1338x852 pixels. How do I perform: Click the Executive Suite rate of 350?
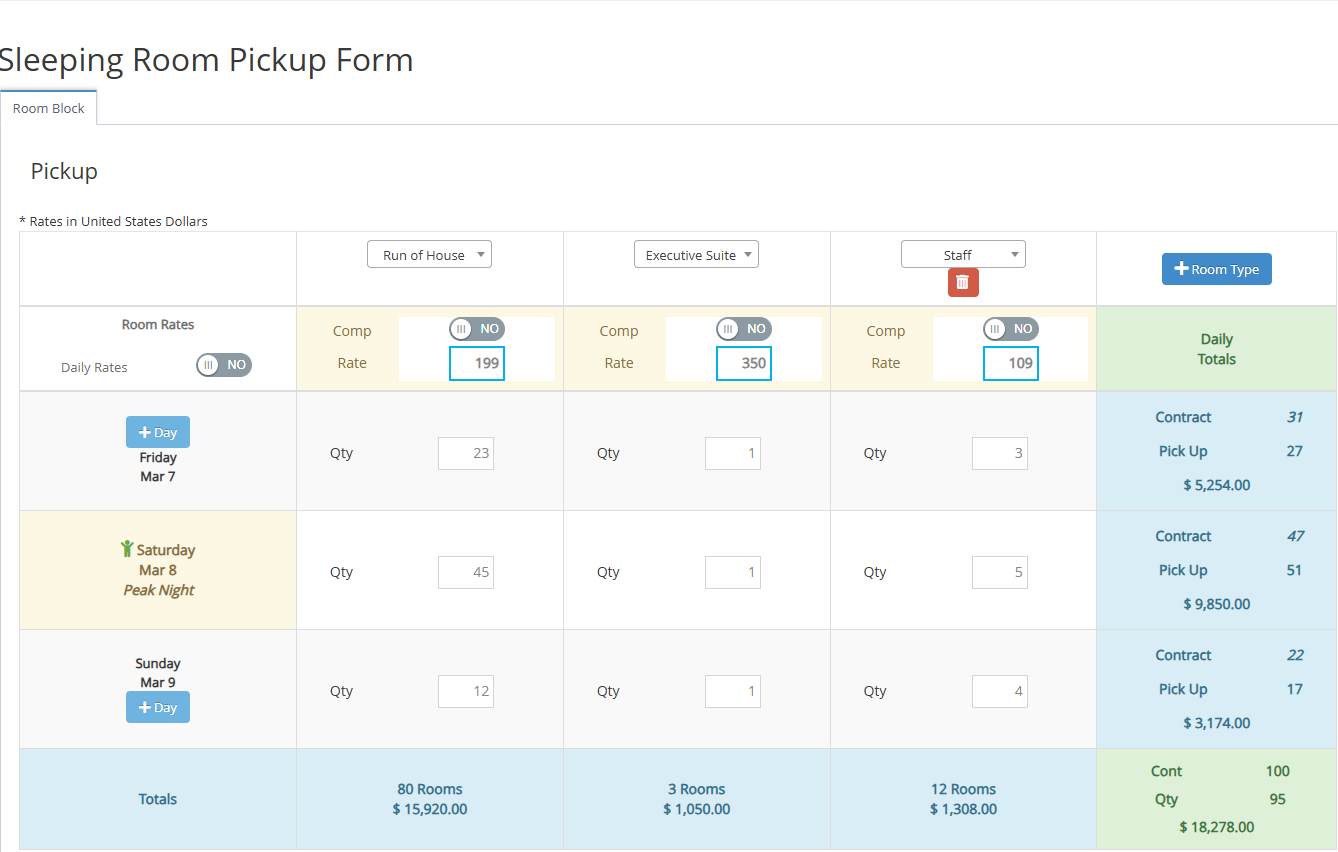[x=744, y=363]
